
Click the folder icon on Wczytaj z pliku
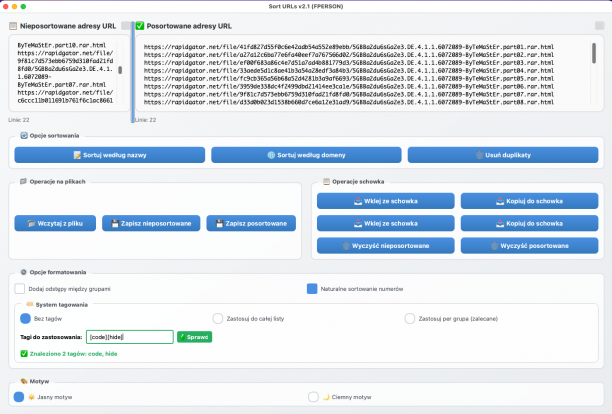(x=32, y=224)
